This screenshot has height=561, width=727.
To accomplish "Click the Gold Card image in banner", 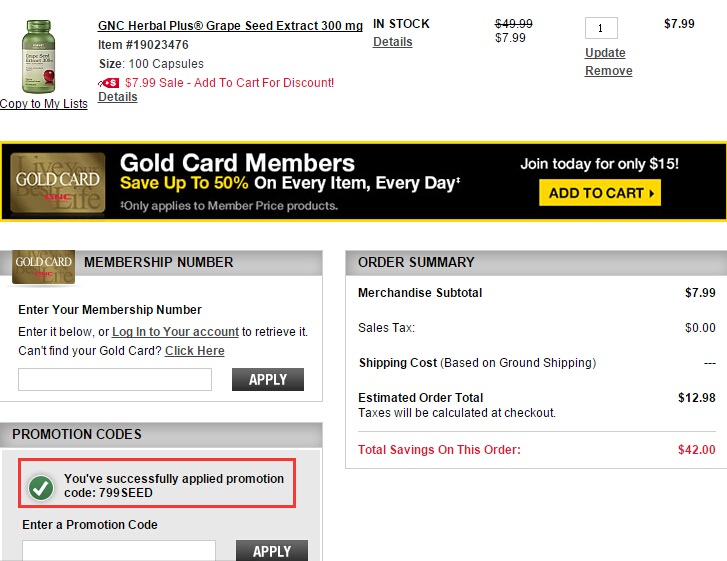I will (x=57, y=182).
